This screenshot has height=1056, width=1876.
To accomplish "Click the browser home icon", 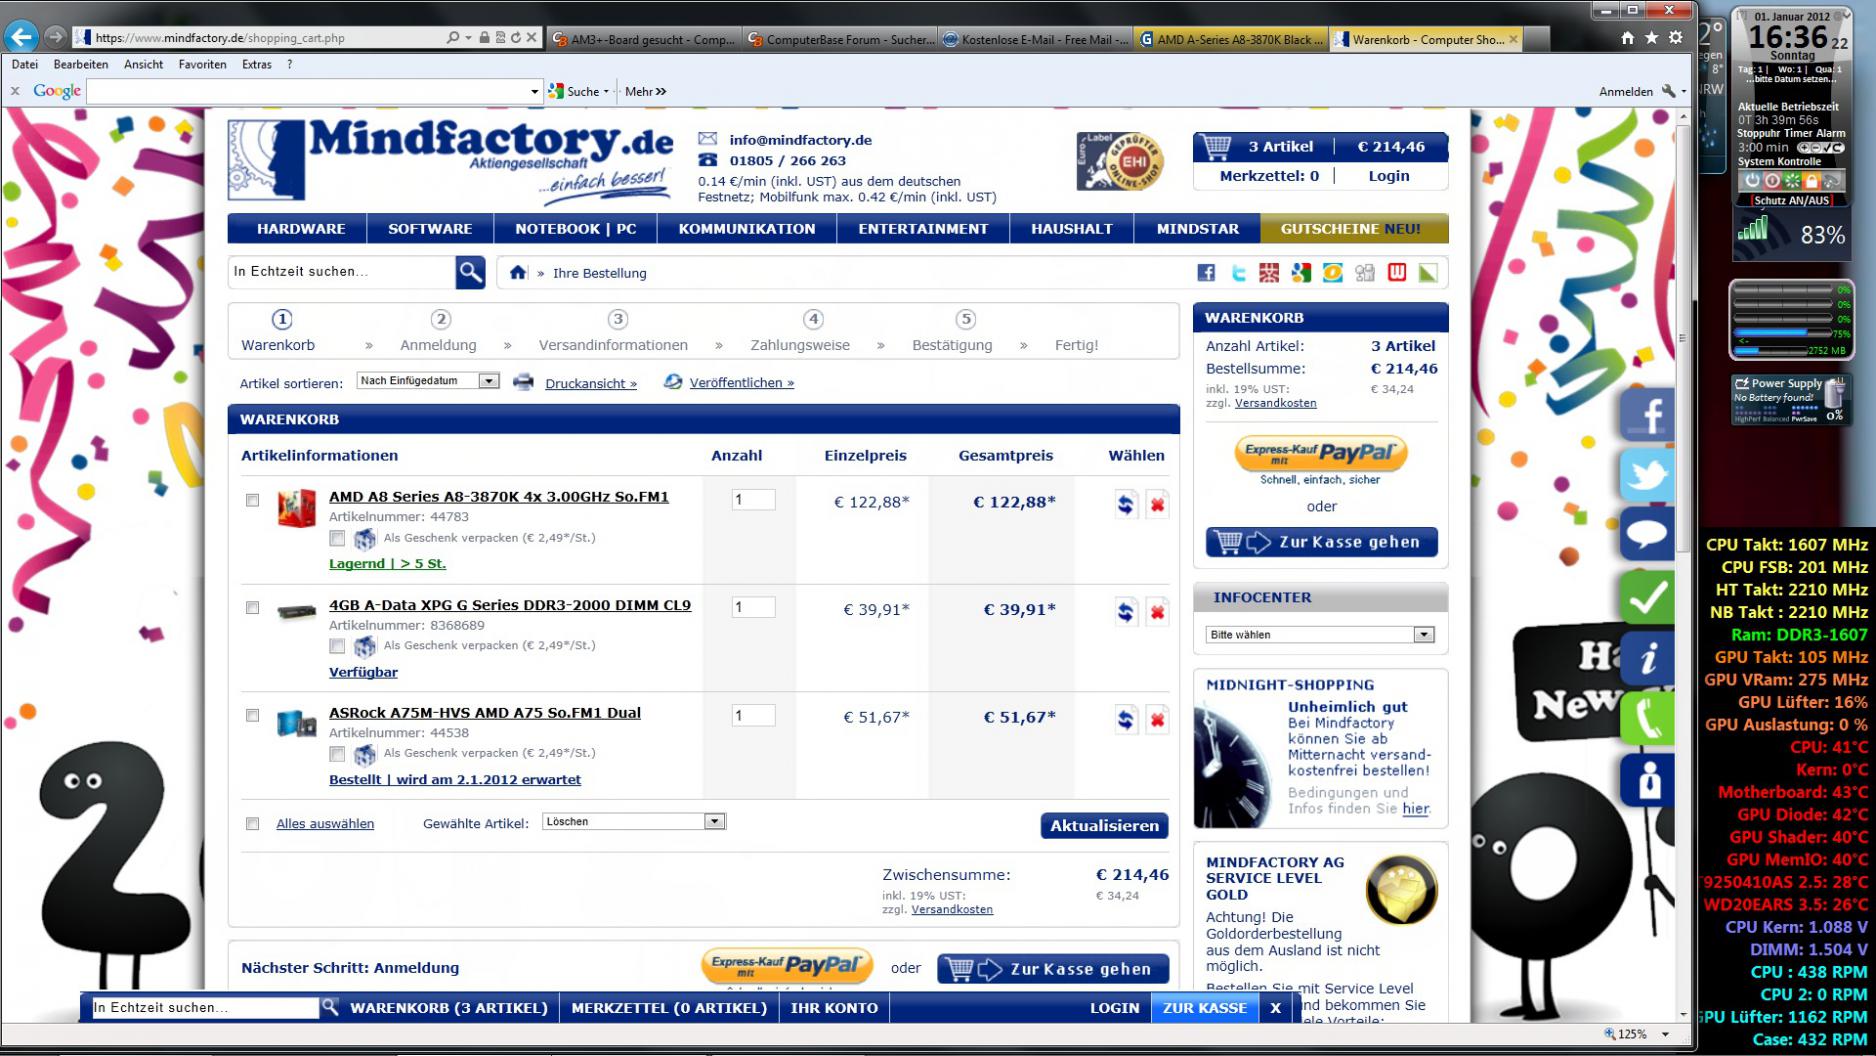I will click(x=1627, y=38).
